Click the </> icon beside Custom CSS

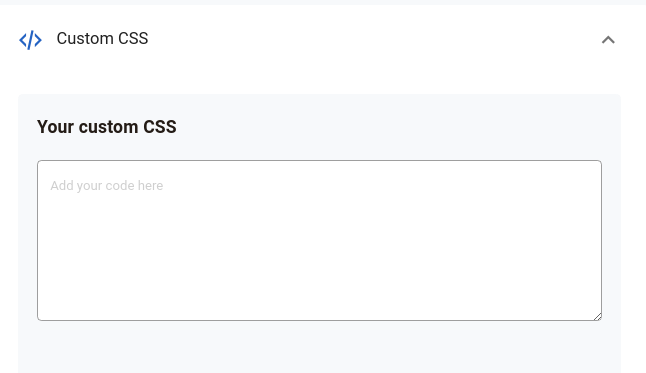[30, 40]
